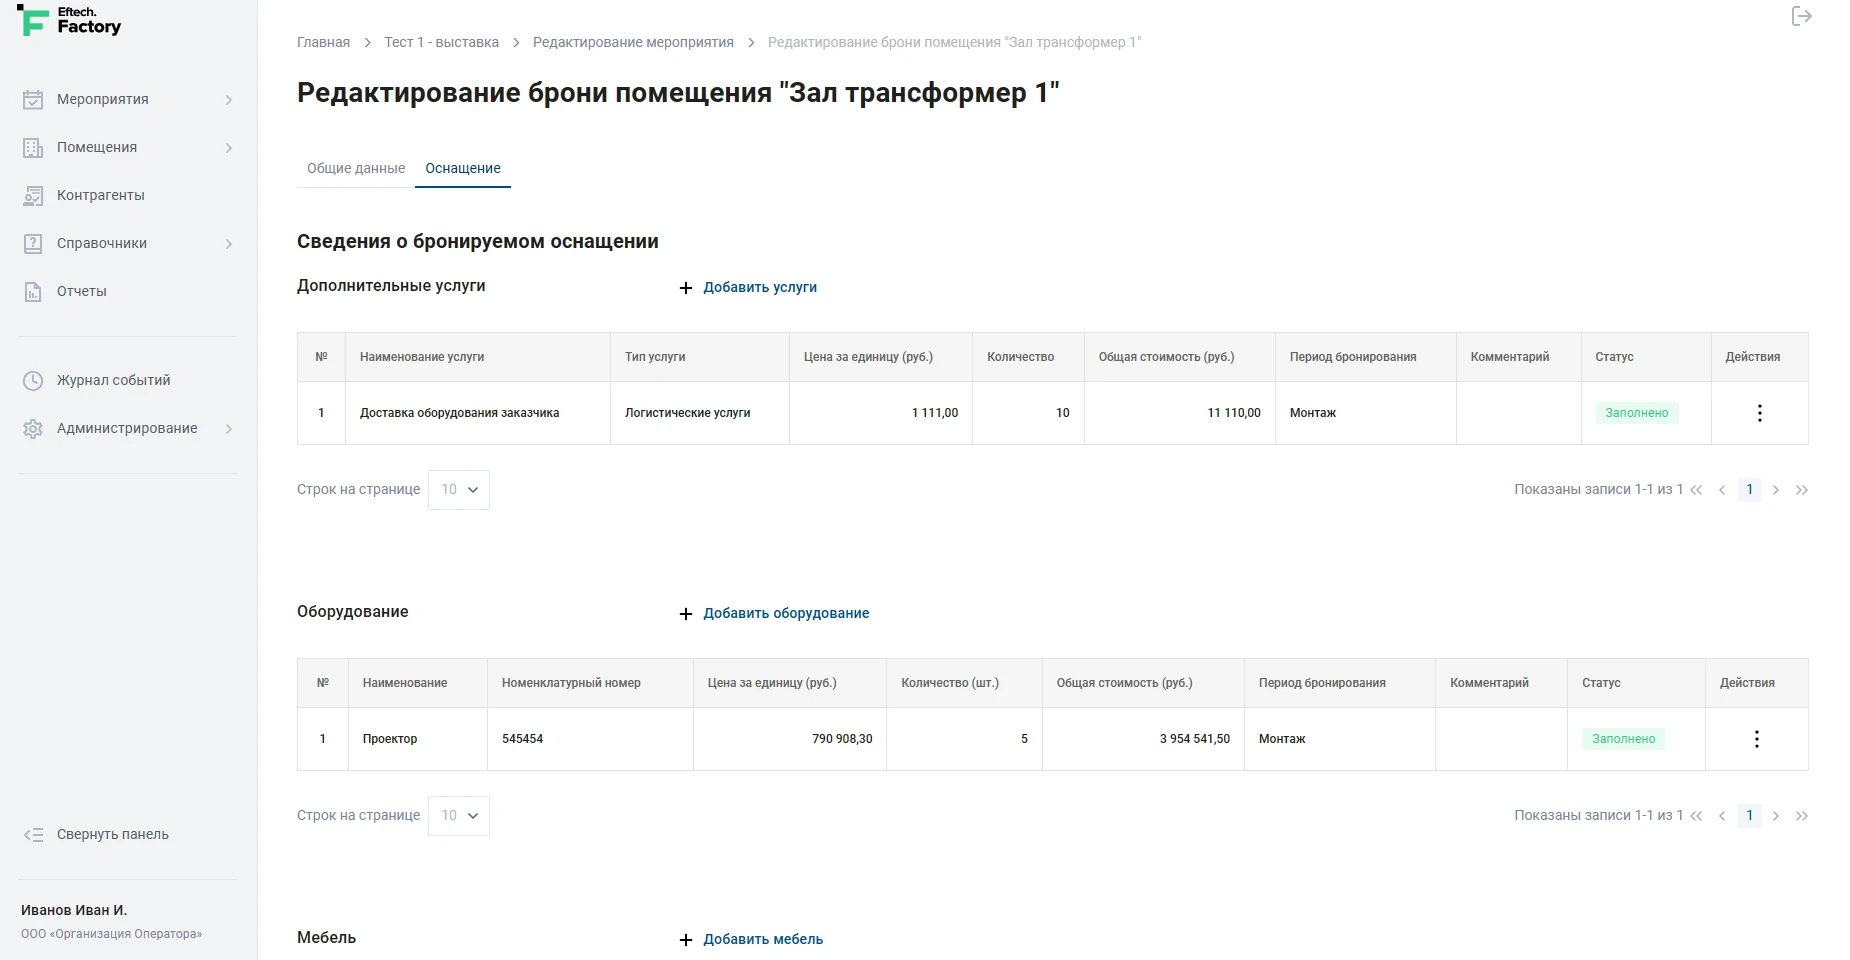Open actions menu for Доставка оборудования заказчика row

point(1760,413)
